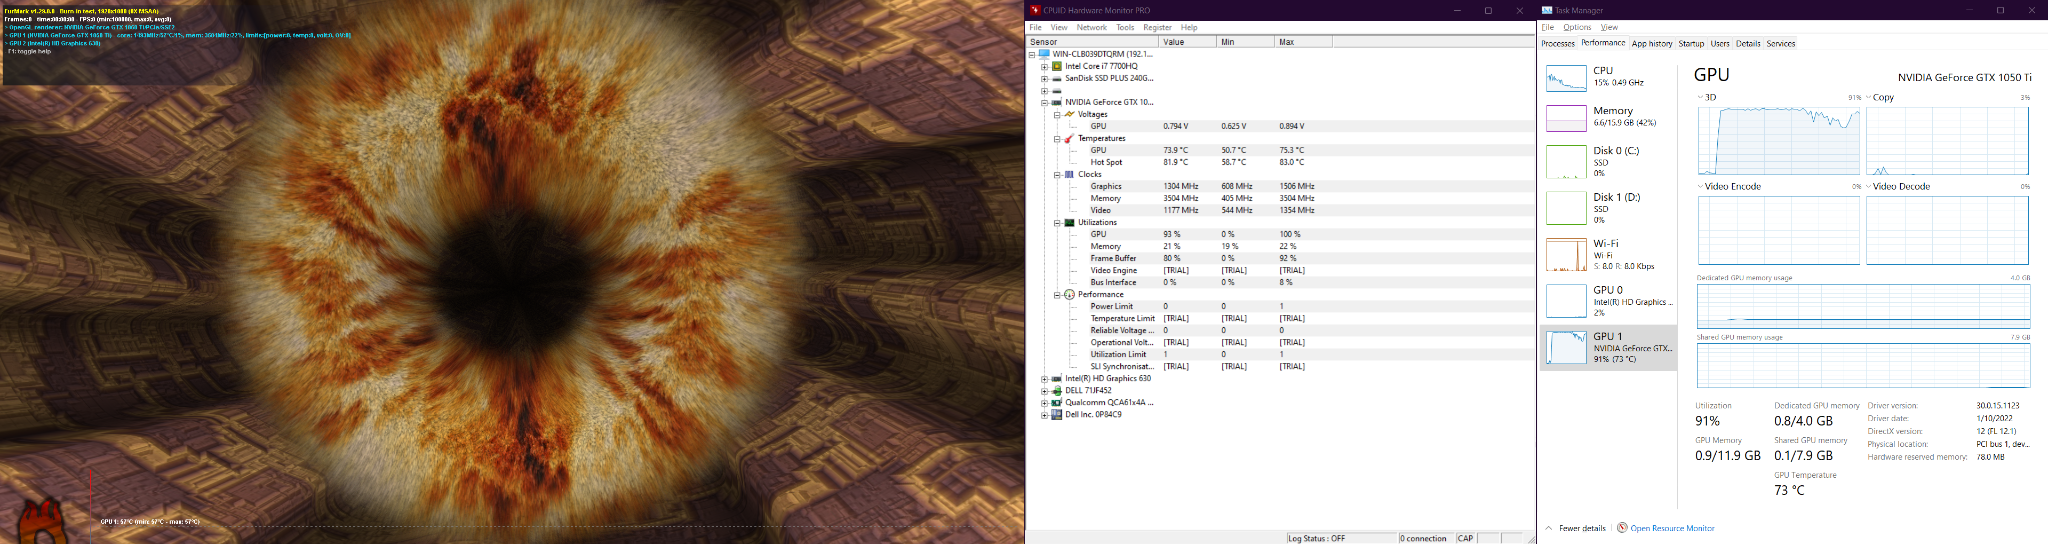The width and height of the screenshot is (2048, 544).
Task: Click the Resource Monitor icon at bottom of Task Manager
Action: coord(1622,528)
